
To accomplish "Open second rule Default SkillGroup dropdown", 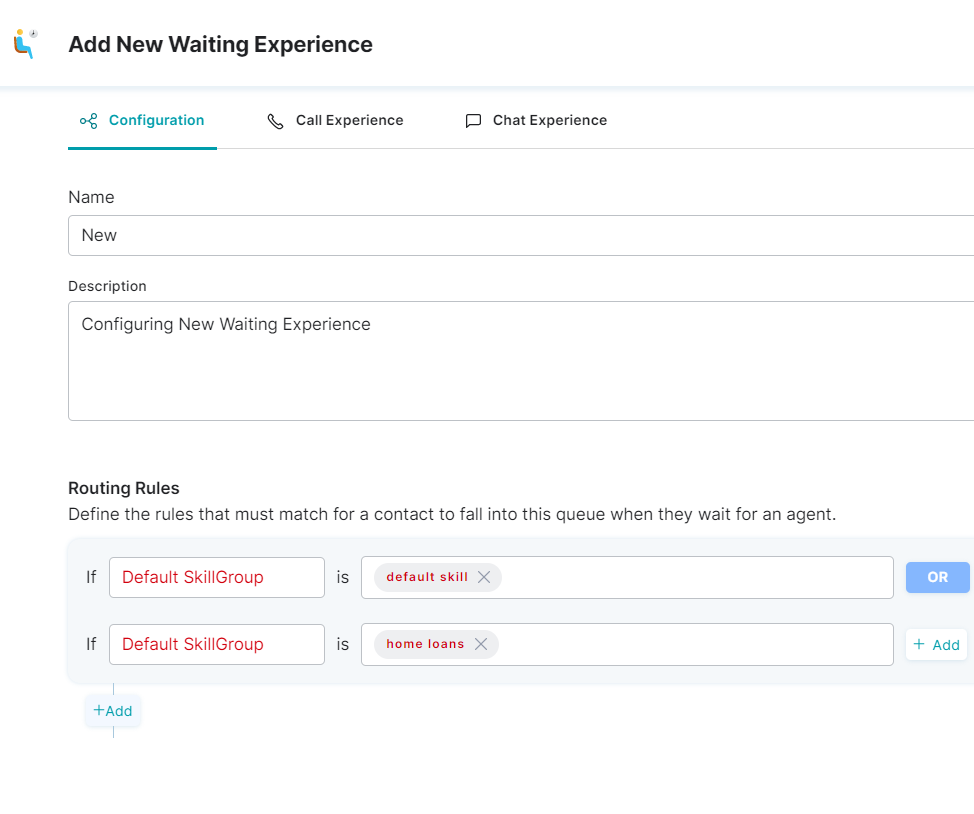I will [217, 644].
